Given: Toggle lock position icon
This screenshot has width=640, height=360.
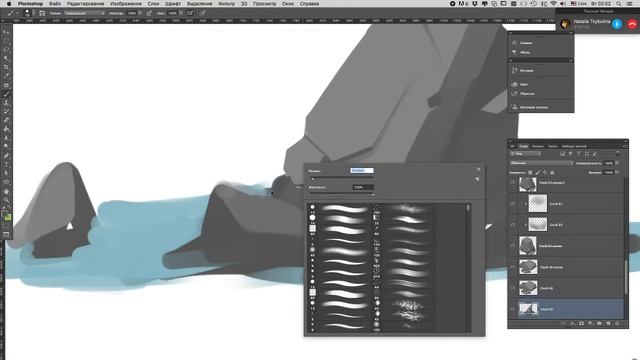Looking at the screenshot, I should [545, 173].
